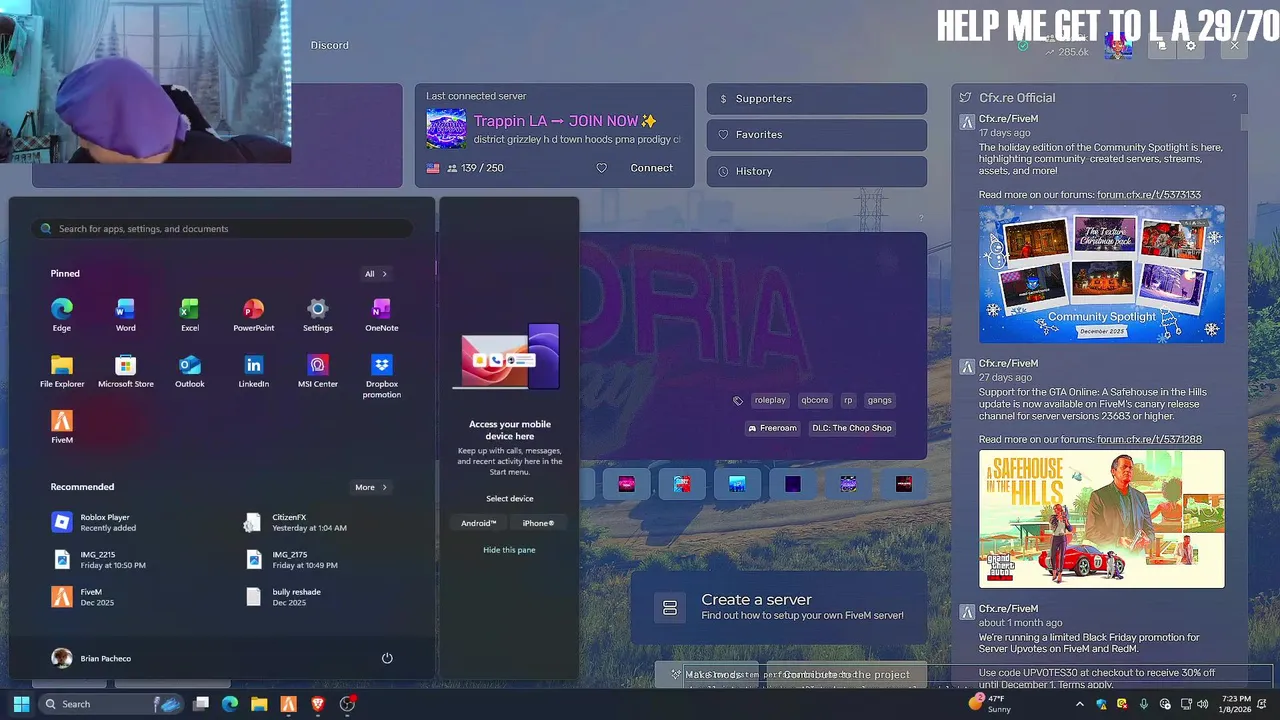Open the History server list
Viewport: 1280px width, 720px height.
click(817, 171)
